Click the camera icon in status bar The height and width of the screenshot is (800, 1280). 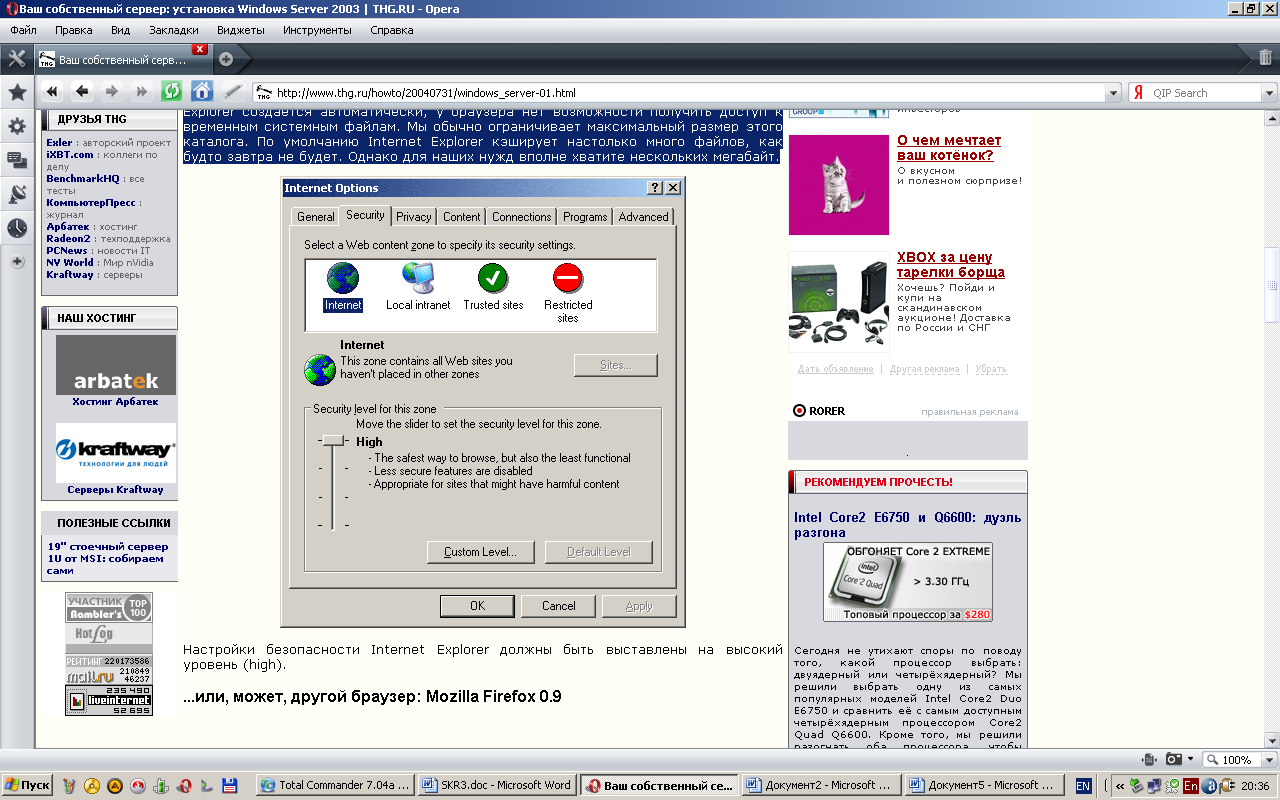pos(1173,760)
